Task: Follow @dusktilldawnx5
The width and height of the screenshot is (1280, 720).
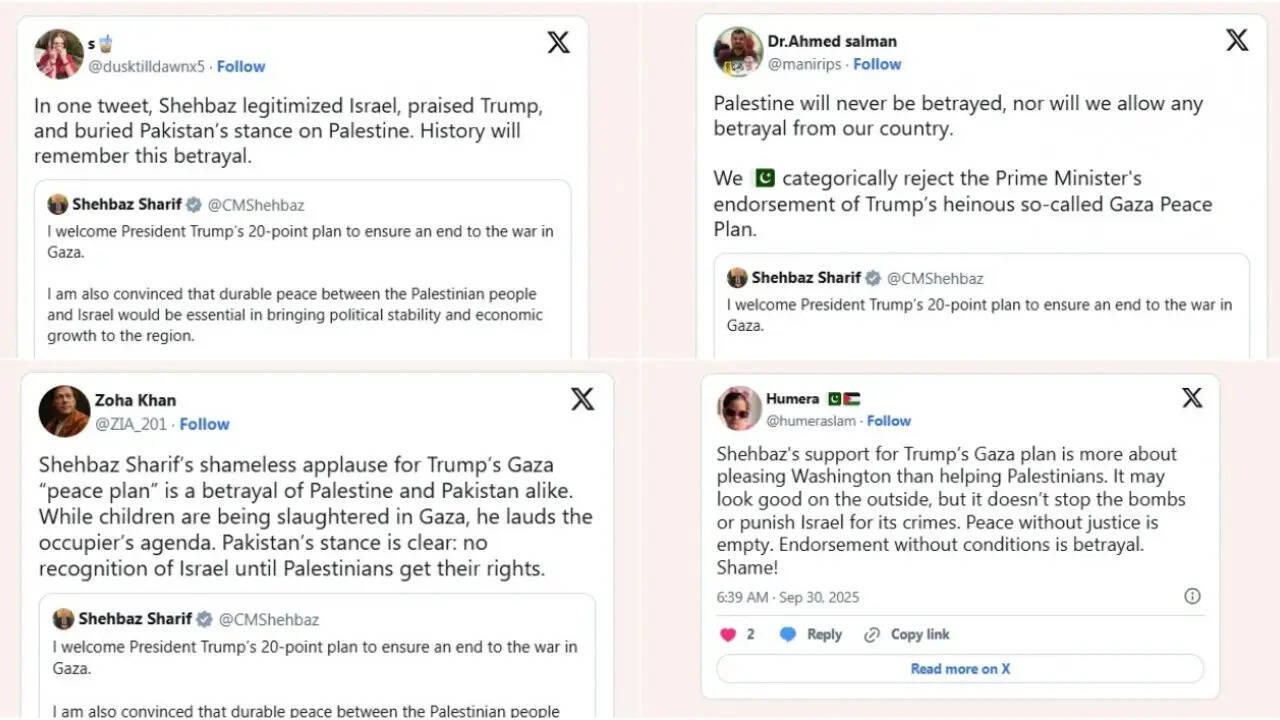Action: coord(241,66)
